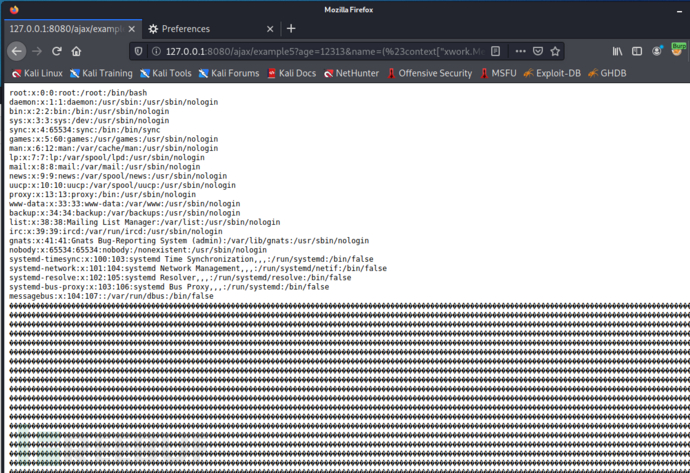Open a new tab with plus button

click(291, 29)
